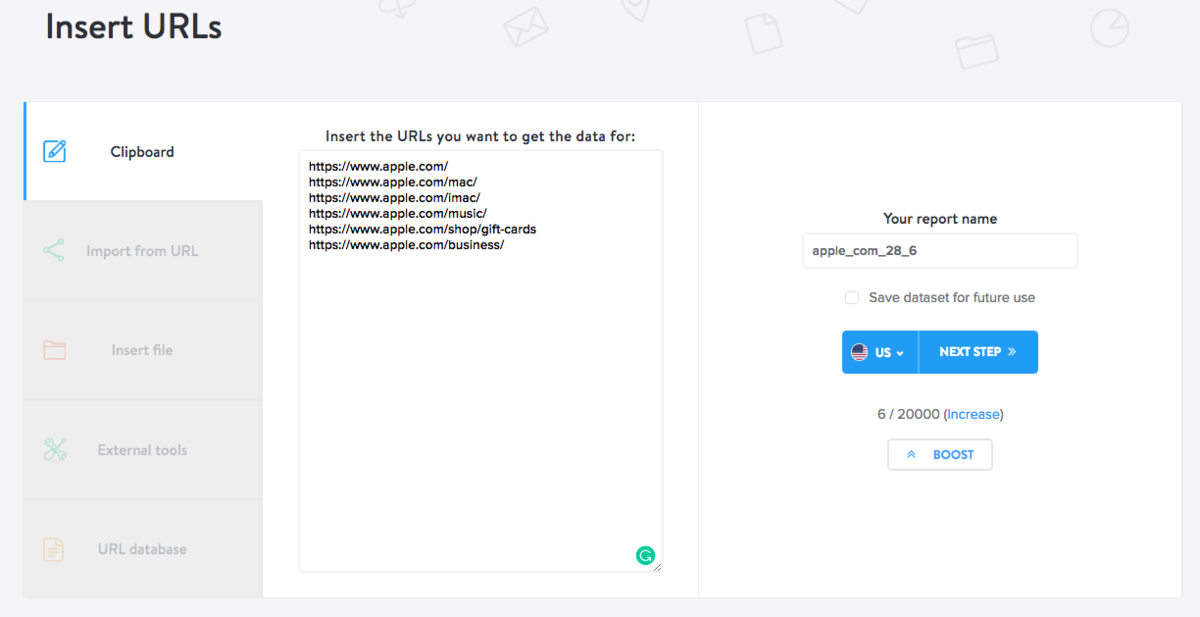Click the Insert file folder icon
This screenshot has height=617, width=1200.
(x=54, y=351)
